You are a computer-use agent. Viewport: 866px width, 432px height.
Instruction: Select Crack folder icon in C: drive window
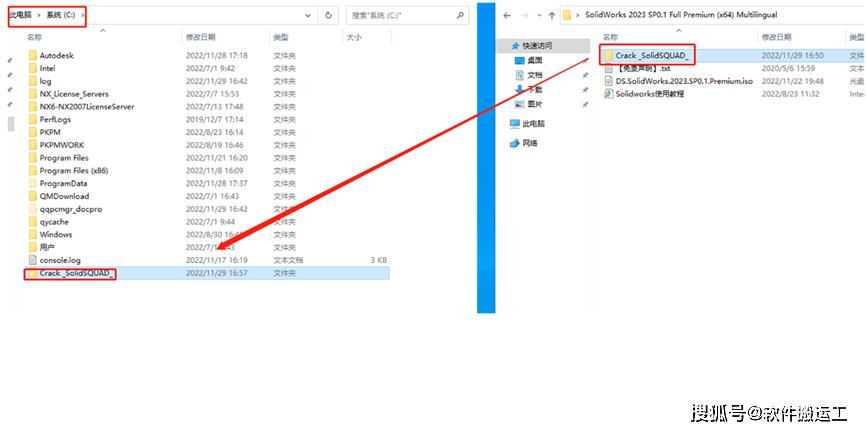[x=33, y=273]
